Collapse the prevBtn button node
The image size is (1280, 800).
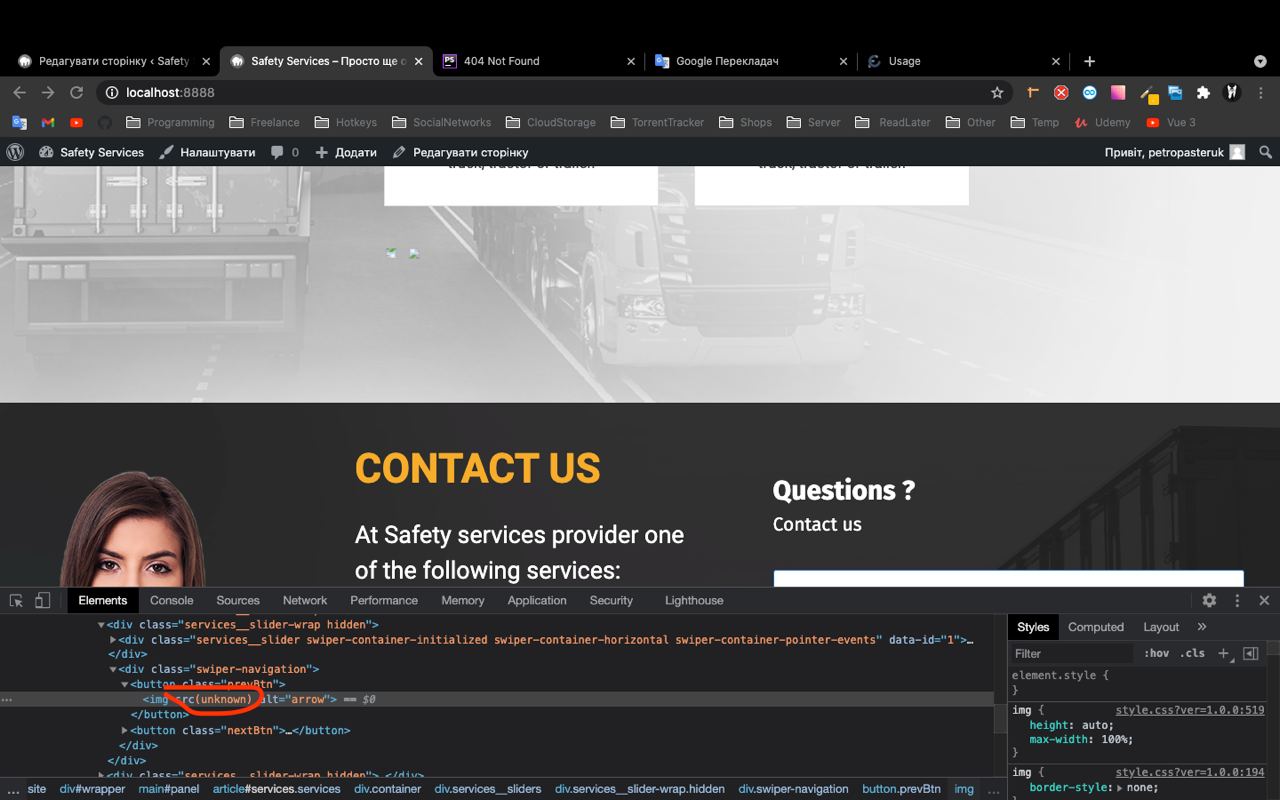coord(125,684)
